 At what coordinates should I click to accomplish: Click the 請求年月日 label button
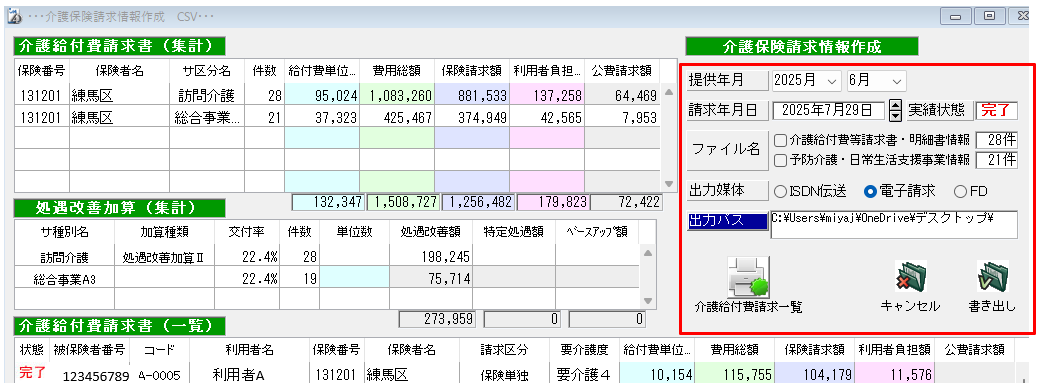pyautogui.click(x=727, y=110)
